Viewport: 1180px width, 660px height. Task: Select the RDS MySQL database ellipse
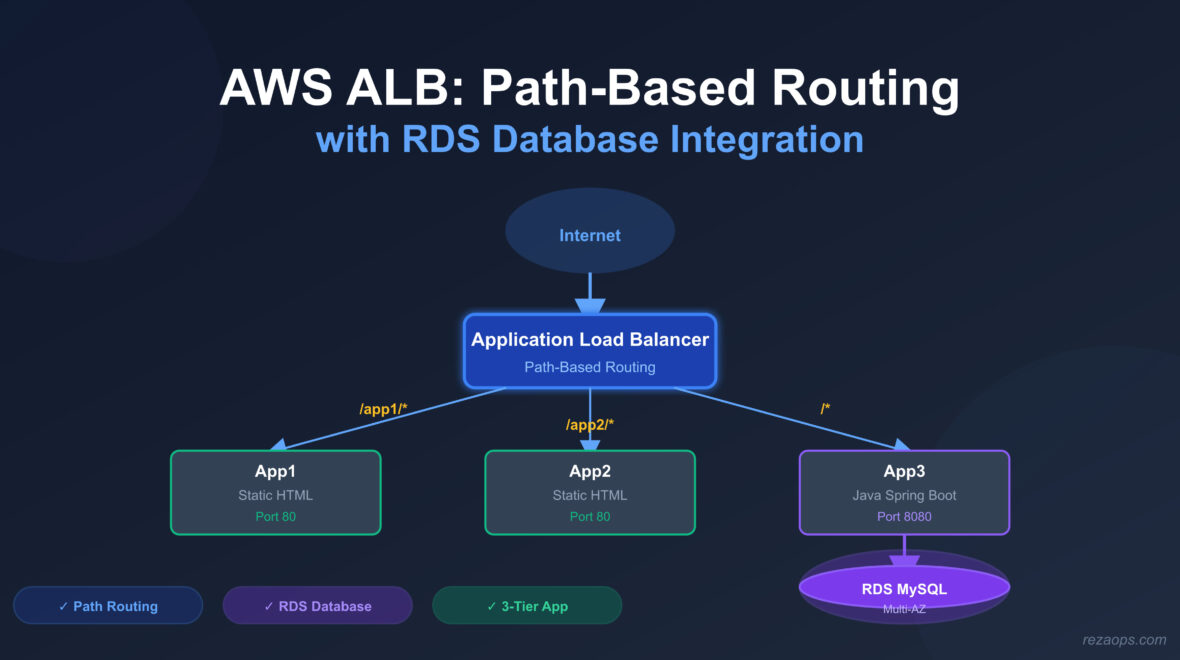click(x=903, y=589)
